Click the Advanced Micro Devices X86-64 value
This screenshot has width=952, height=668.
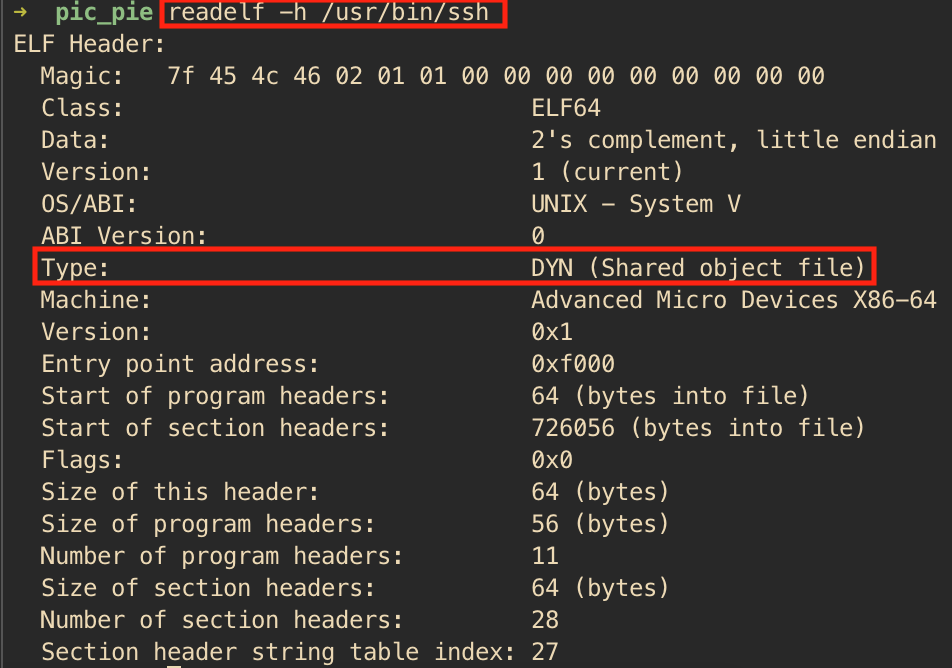coord(733,300)
